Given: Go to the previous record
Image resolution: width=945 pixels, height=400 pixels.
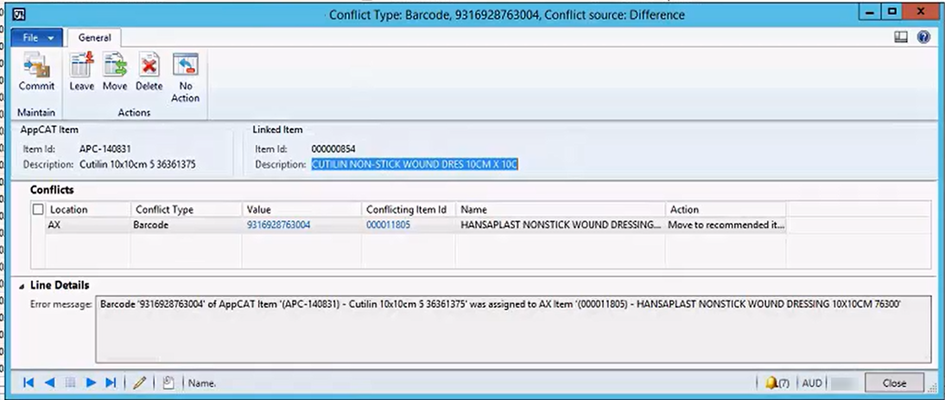Looking at the screenshot, I should click(49, 383).
